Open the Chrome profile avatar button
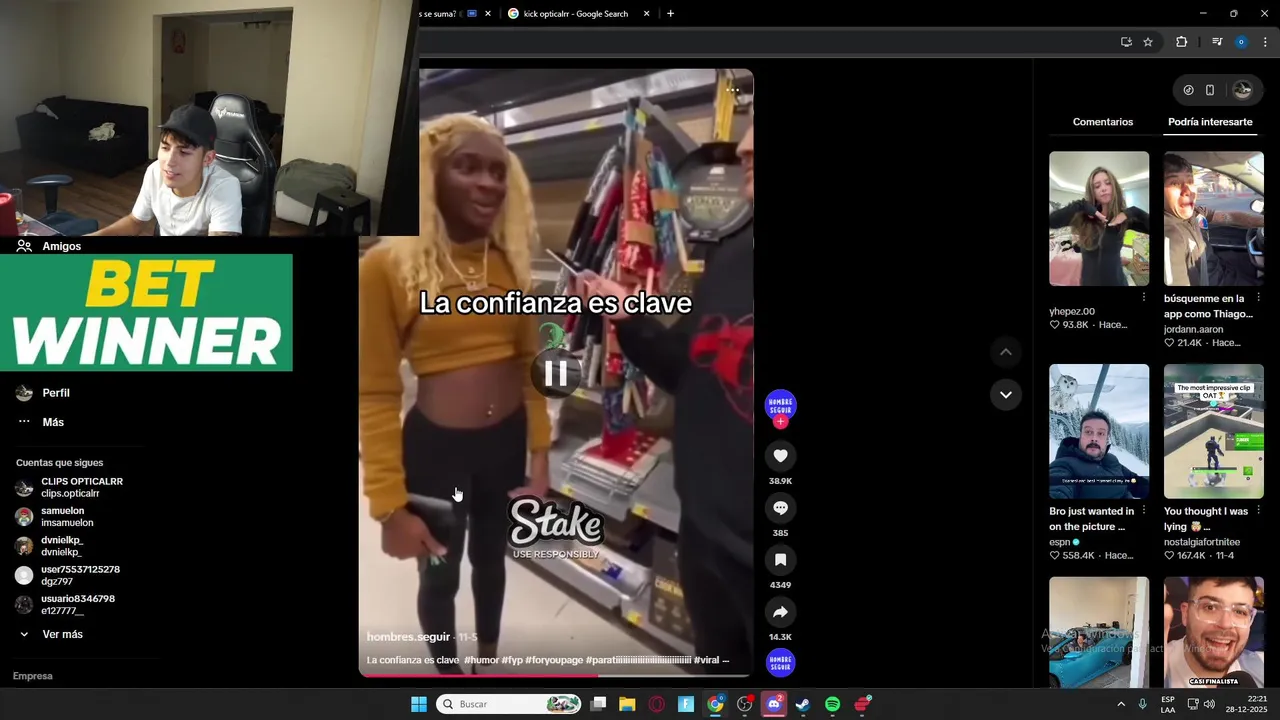Screen dimensions: 1280x720 tap(1241, 42)
